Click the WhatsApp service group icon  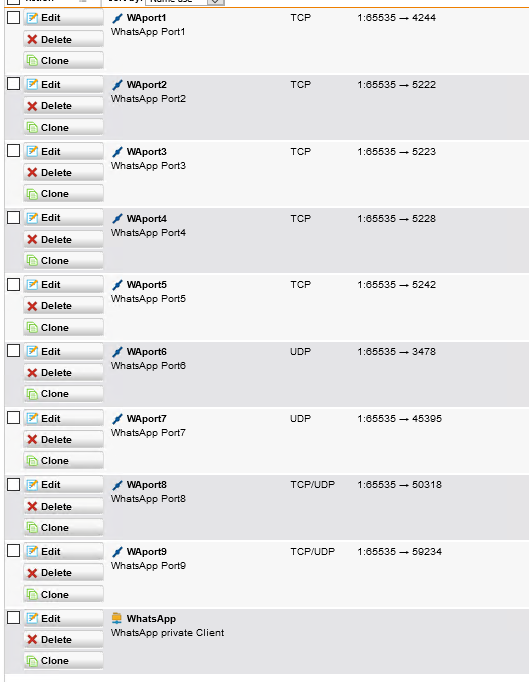pos(117,618)
